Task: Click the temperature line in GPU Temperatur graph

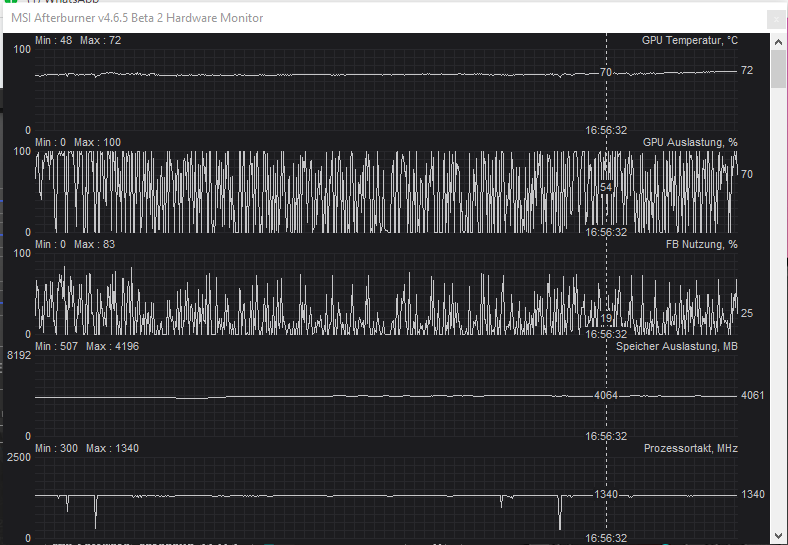Action: pos(386,74)
